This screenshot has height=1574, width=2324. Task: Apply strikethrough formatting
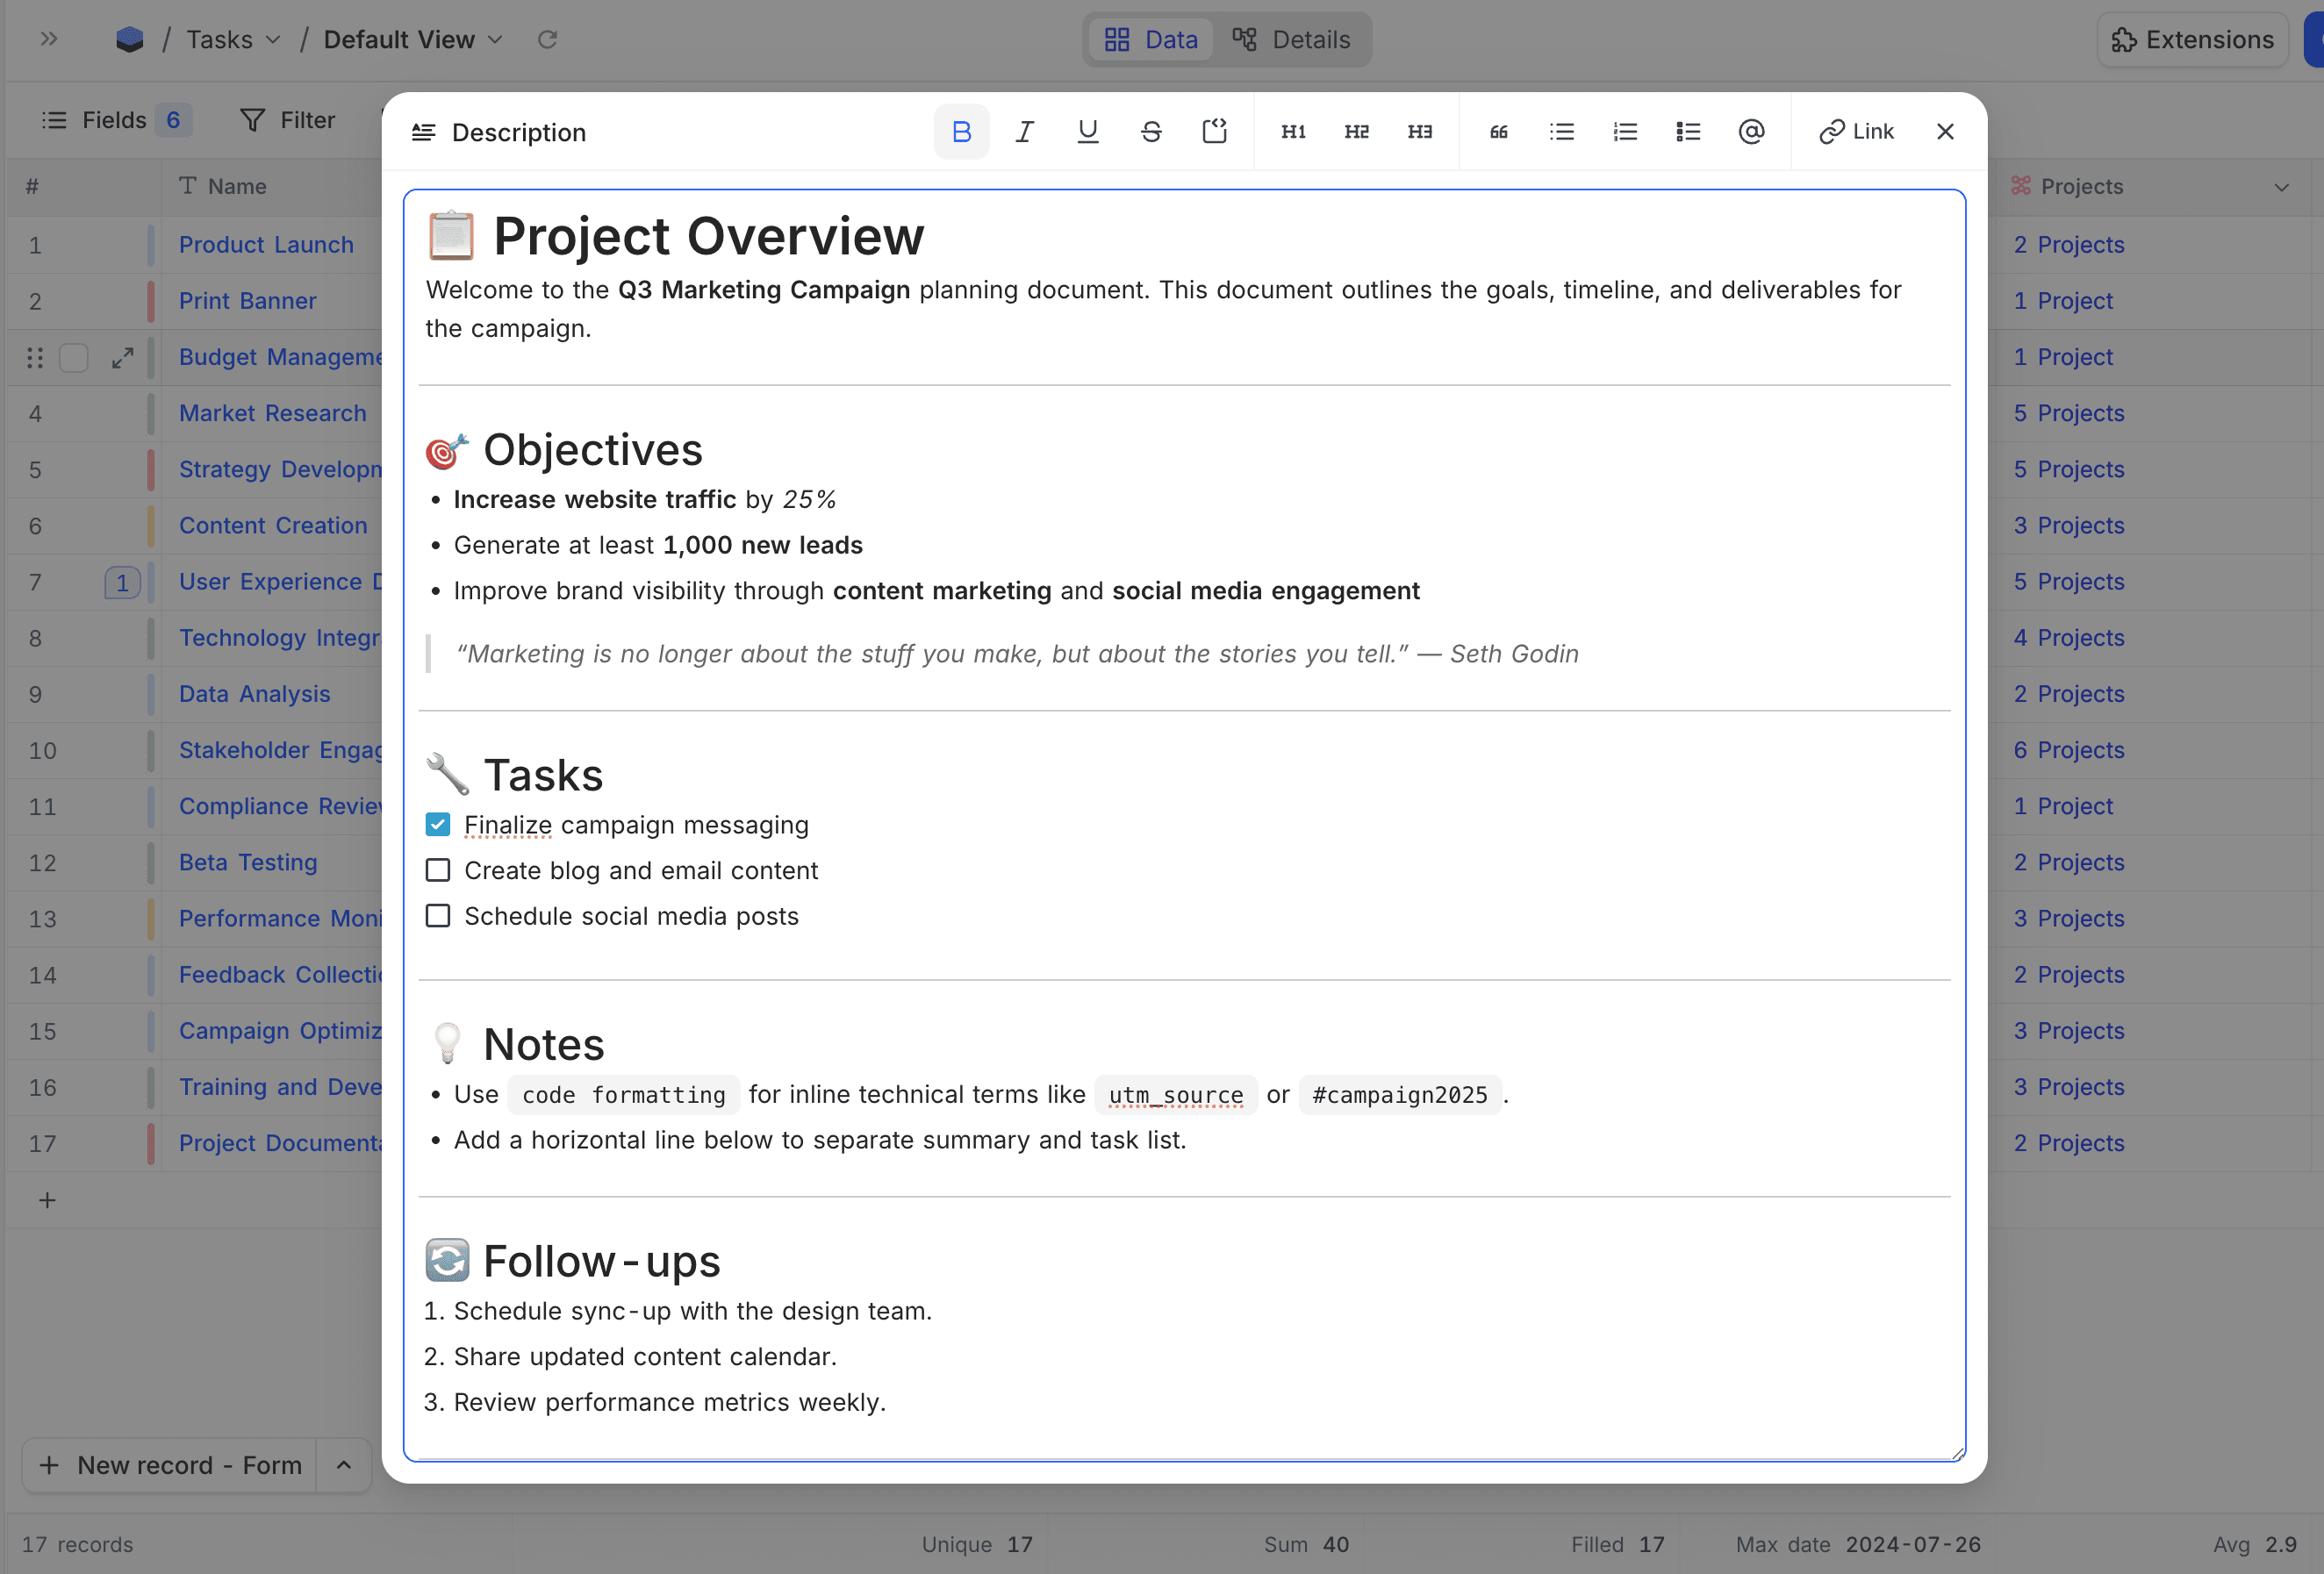pyautogui.click(x=1150, y=132)
